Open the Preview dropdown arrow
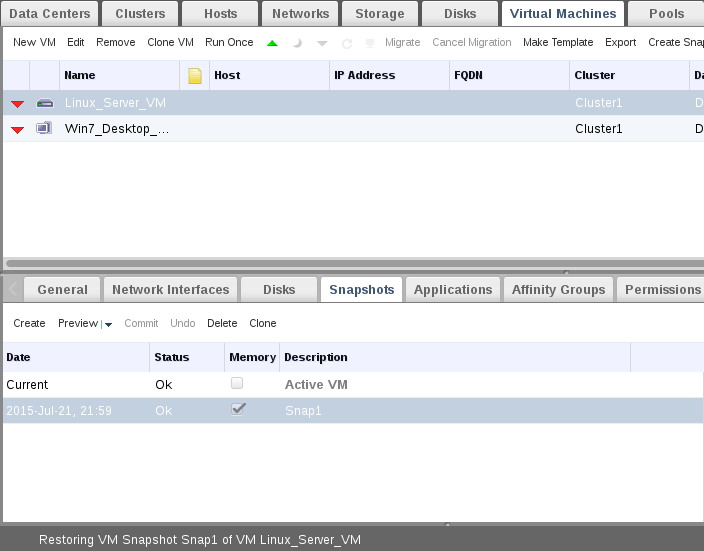This screenshot has height=551, width=704. tap(108, 324)
